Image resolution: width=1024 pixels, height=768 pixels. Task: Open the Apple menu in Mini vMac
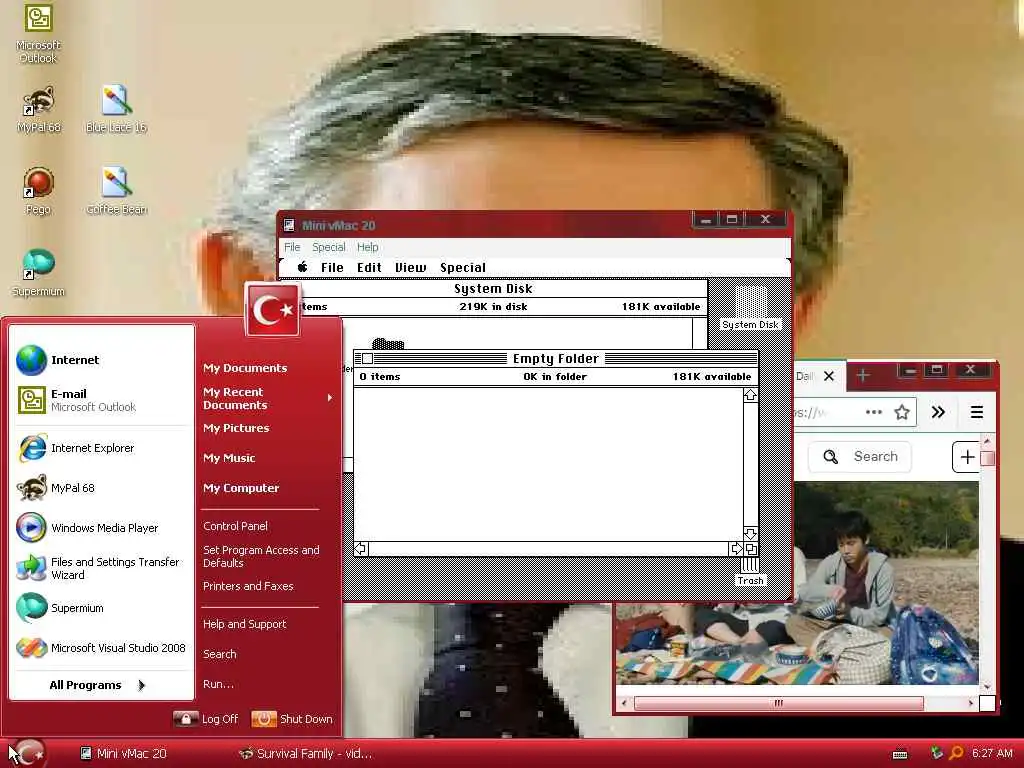pos(302,267)
